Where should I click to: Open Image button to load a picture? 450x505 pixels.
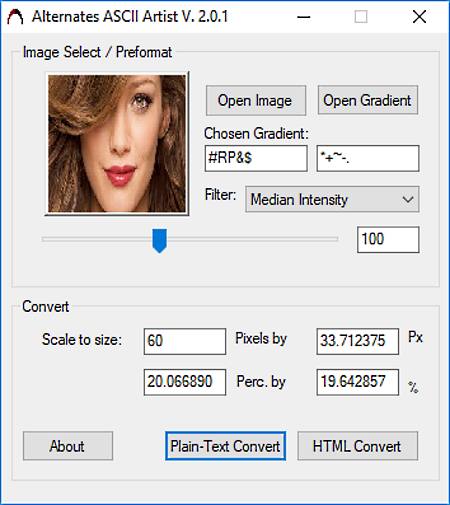tap(256, 101)
